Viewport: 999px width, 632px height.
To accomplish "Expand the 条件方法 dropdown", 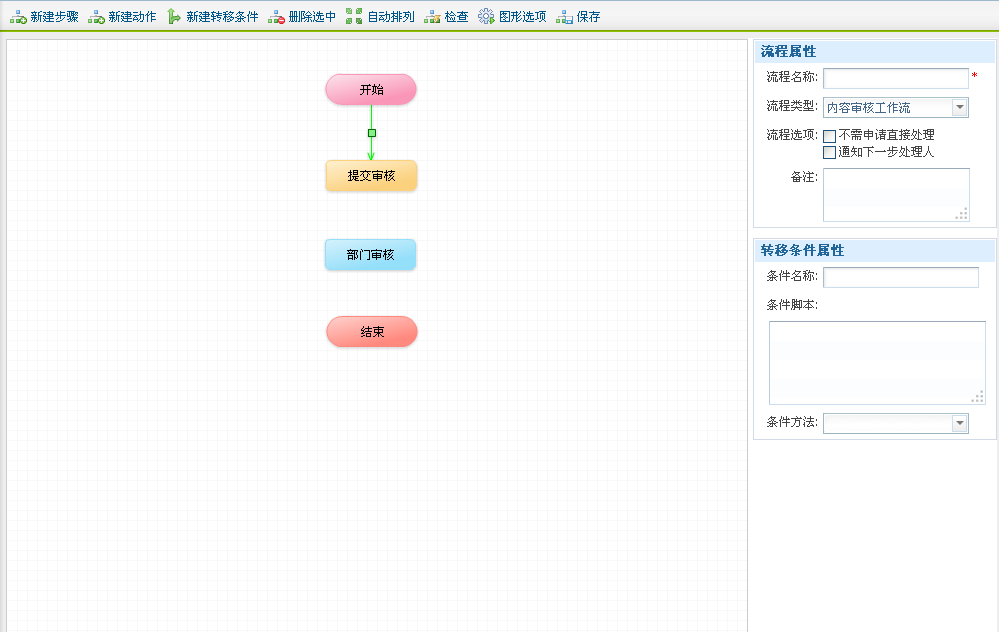I will click(x=960, y=424).
